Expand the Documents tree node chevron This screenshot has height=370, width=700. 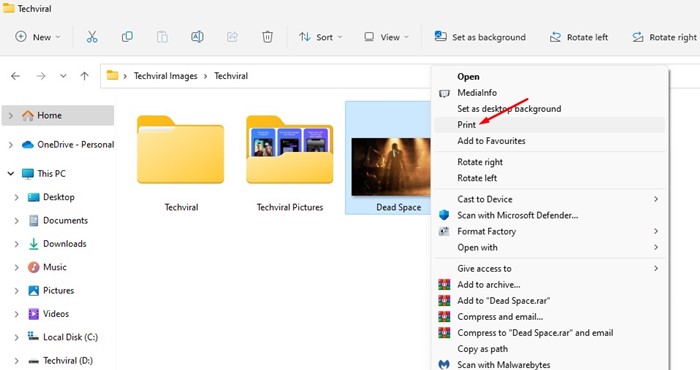(x=17, y=220)
